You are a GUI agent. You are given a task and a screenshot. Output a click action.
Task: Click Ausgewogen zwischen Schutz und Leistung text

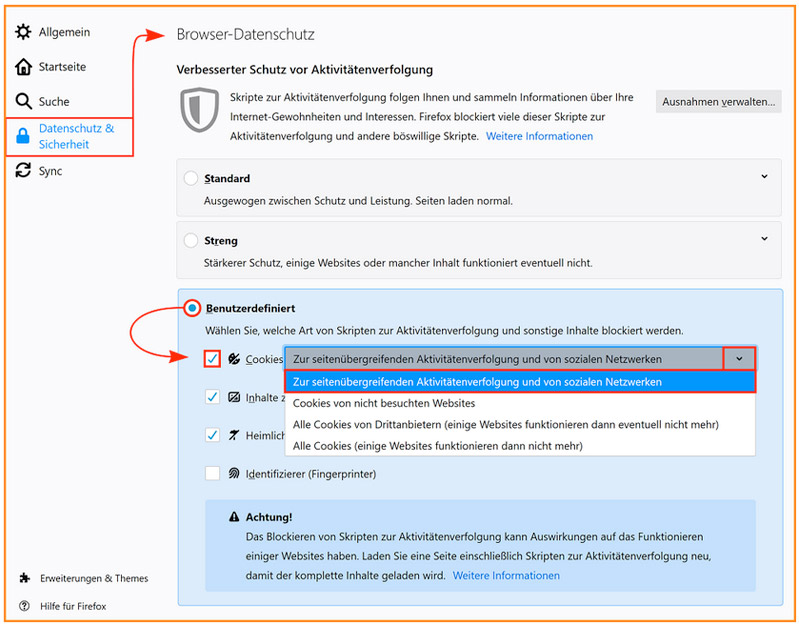pyautogui.click(x=358, y=201)
